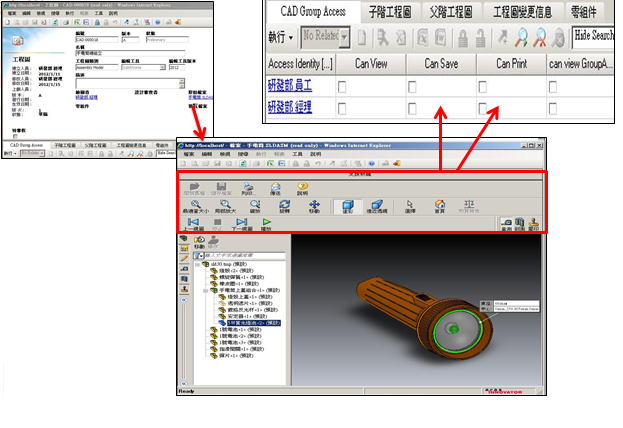Click the green Play button in viewer
623x428 pixels.
pos(266,224)
